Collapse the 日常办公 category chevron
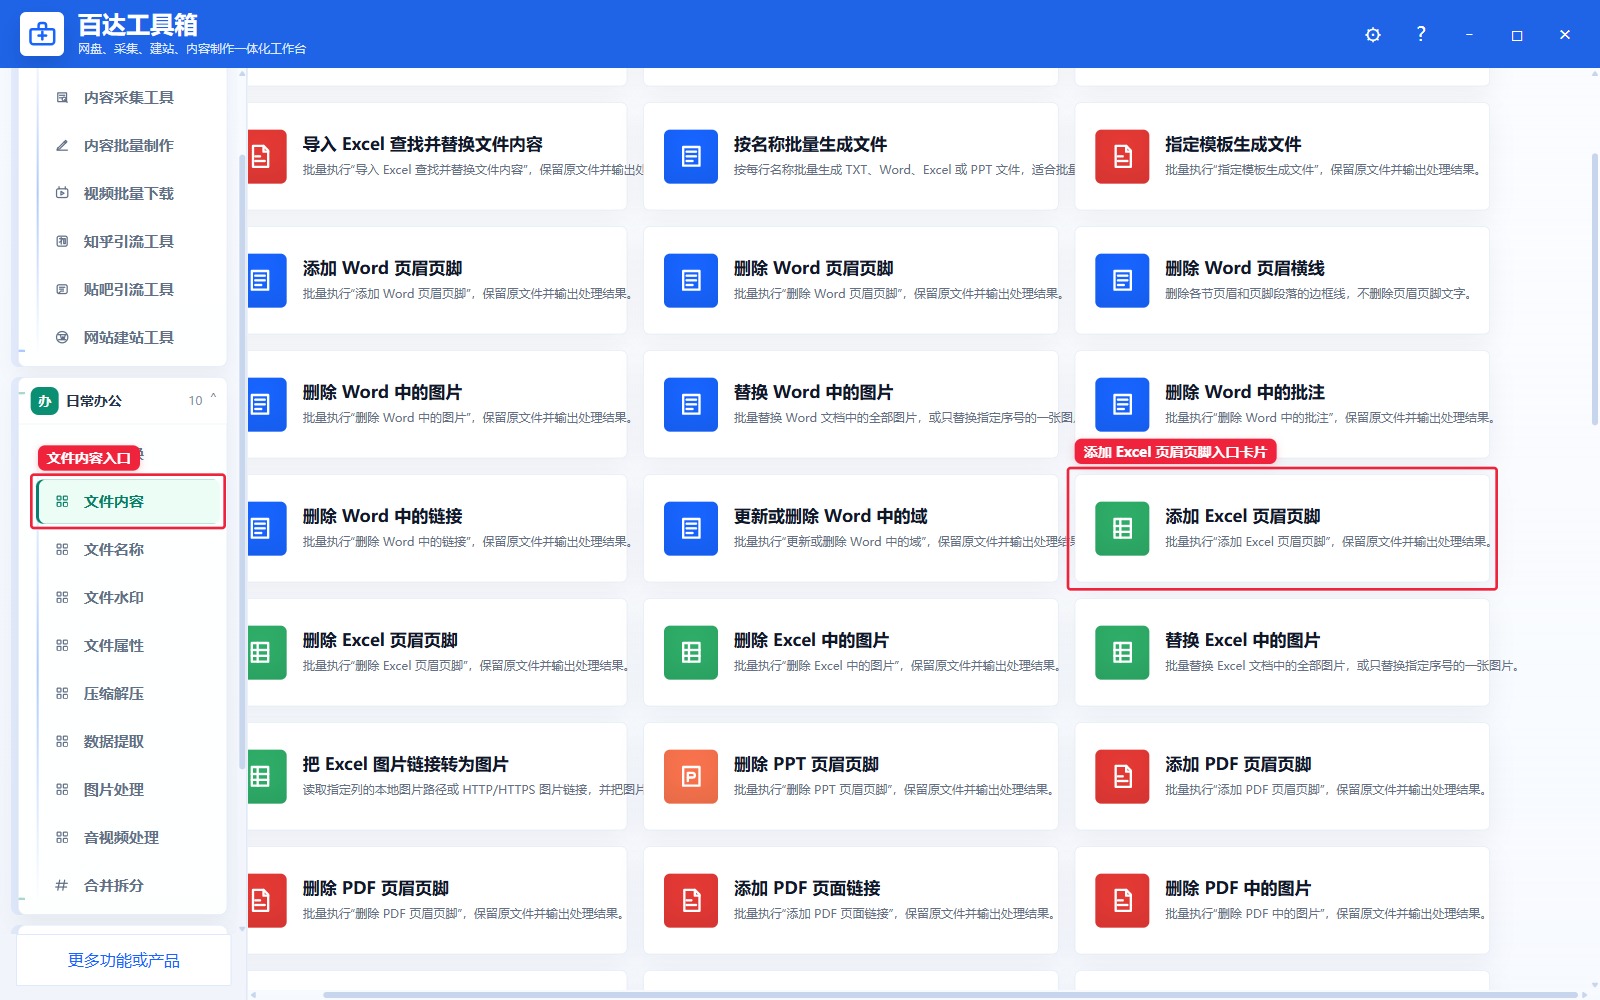 click(213, 399)
